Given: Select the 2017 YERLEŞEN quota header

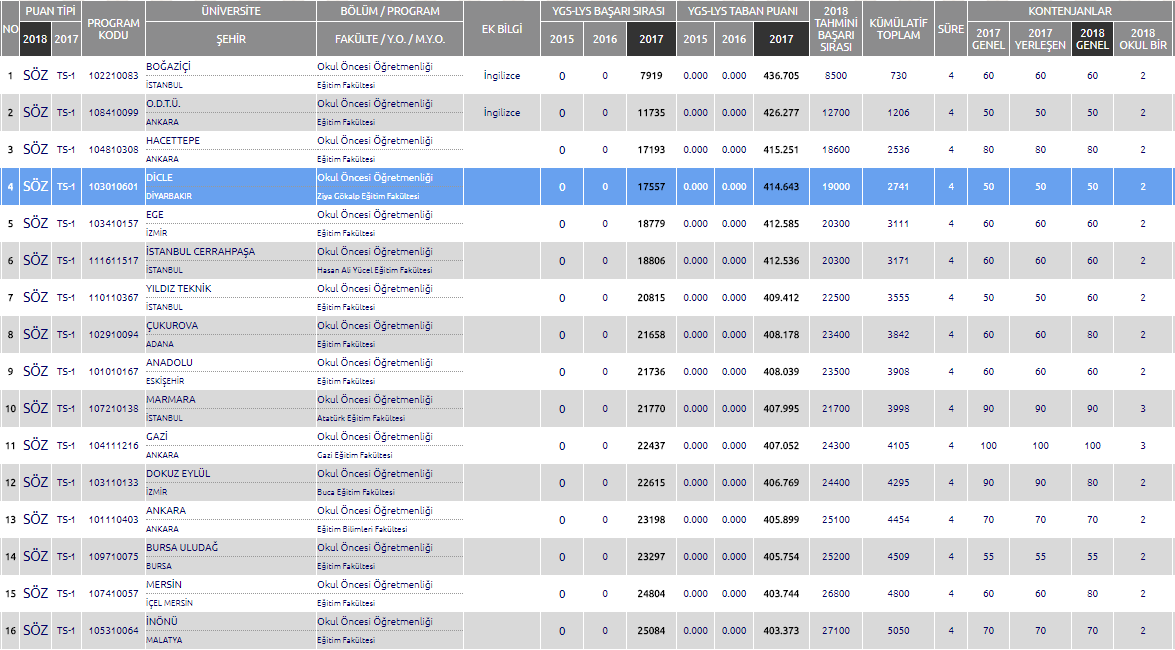Looking at the screenshot, I should coord(1040,39).
